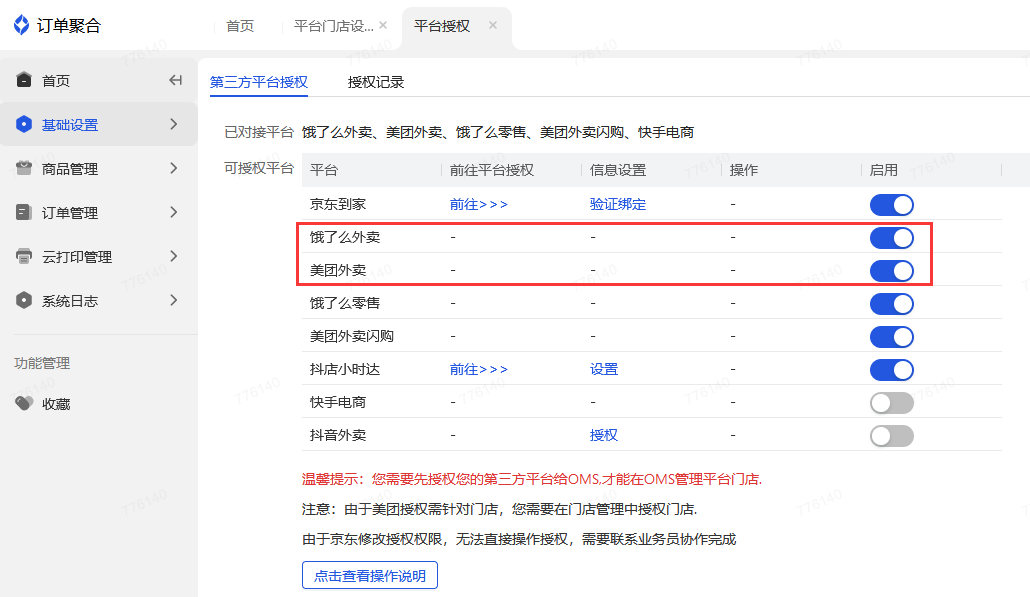The width and height of the screenshot is (1030, 597).
Task: Click the 首页 house icon in the sidebar
Action: (x=24, y=79)
